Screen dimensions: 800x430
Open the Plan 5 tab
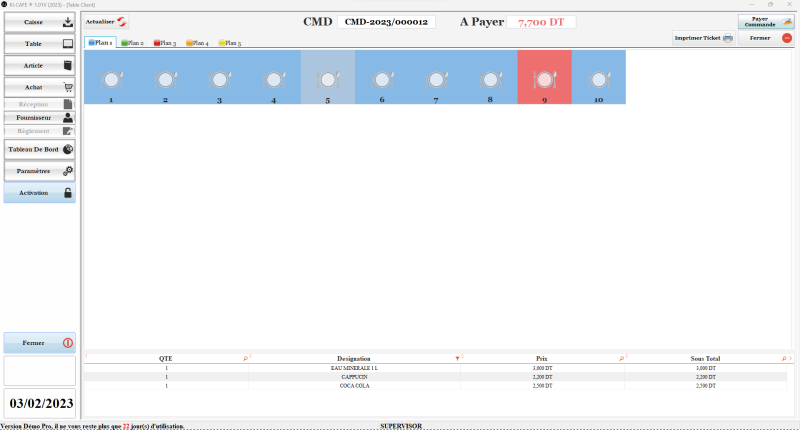click(229, 43)
